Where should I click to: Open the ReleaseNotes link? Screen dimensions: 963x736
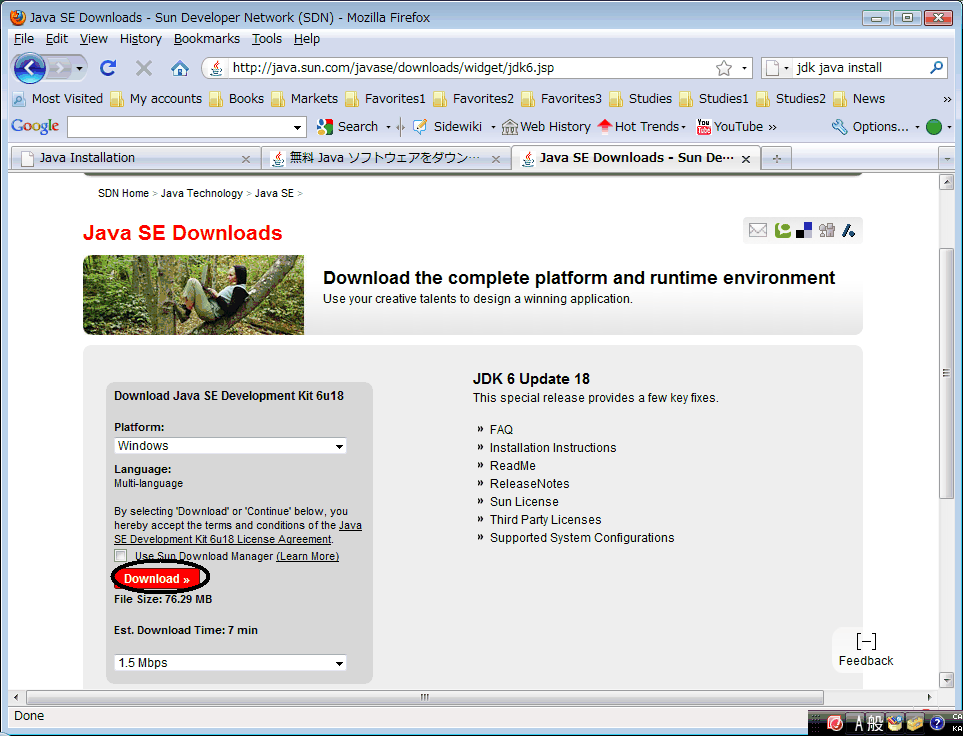click(x=529, y=483)
